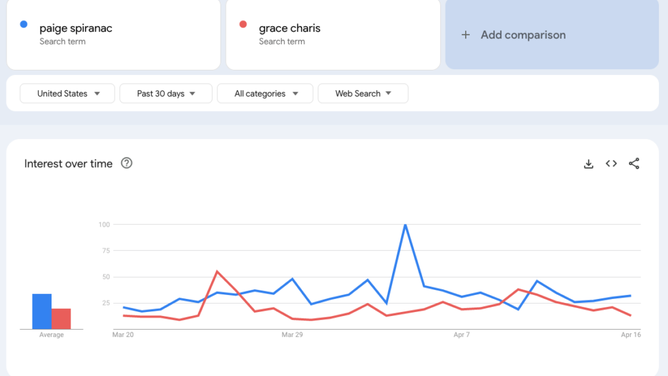
Task: Change the Past 30 days time range
Action: (166, 93)
